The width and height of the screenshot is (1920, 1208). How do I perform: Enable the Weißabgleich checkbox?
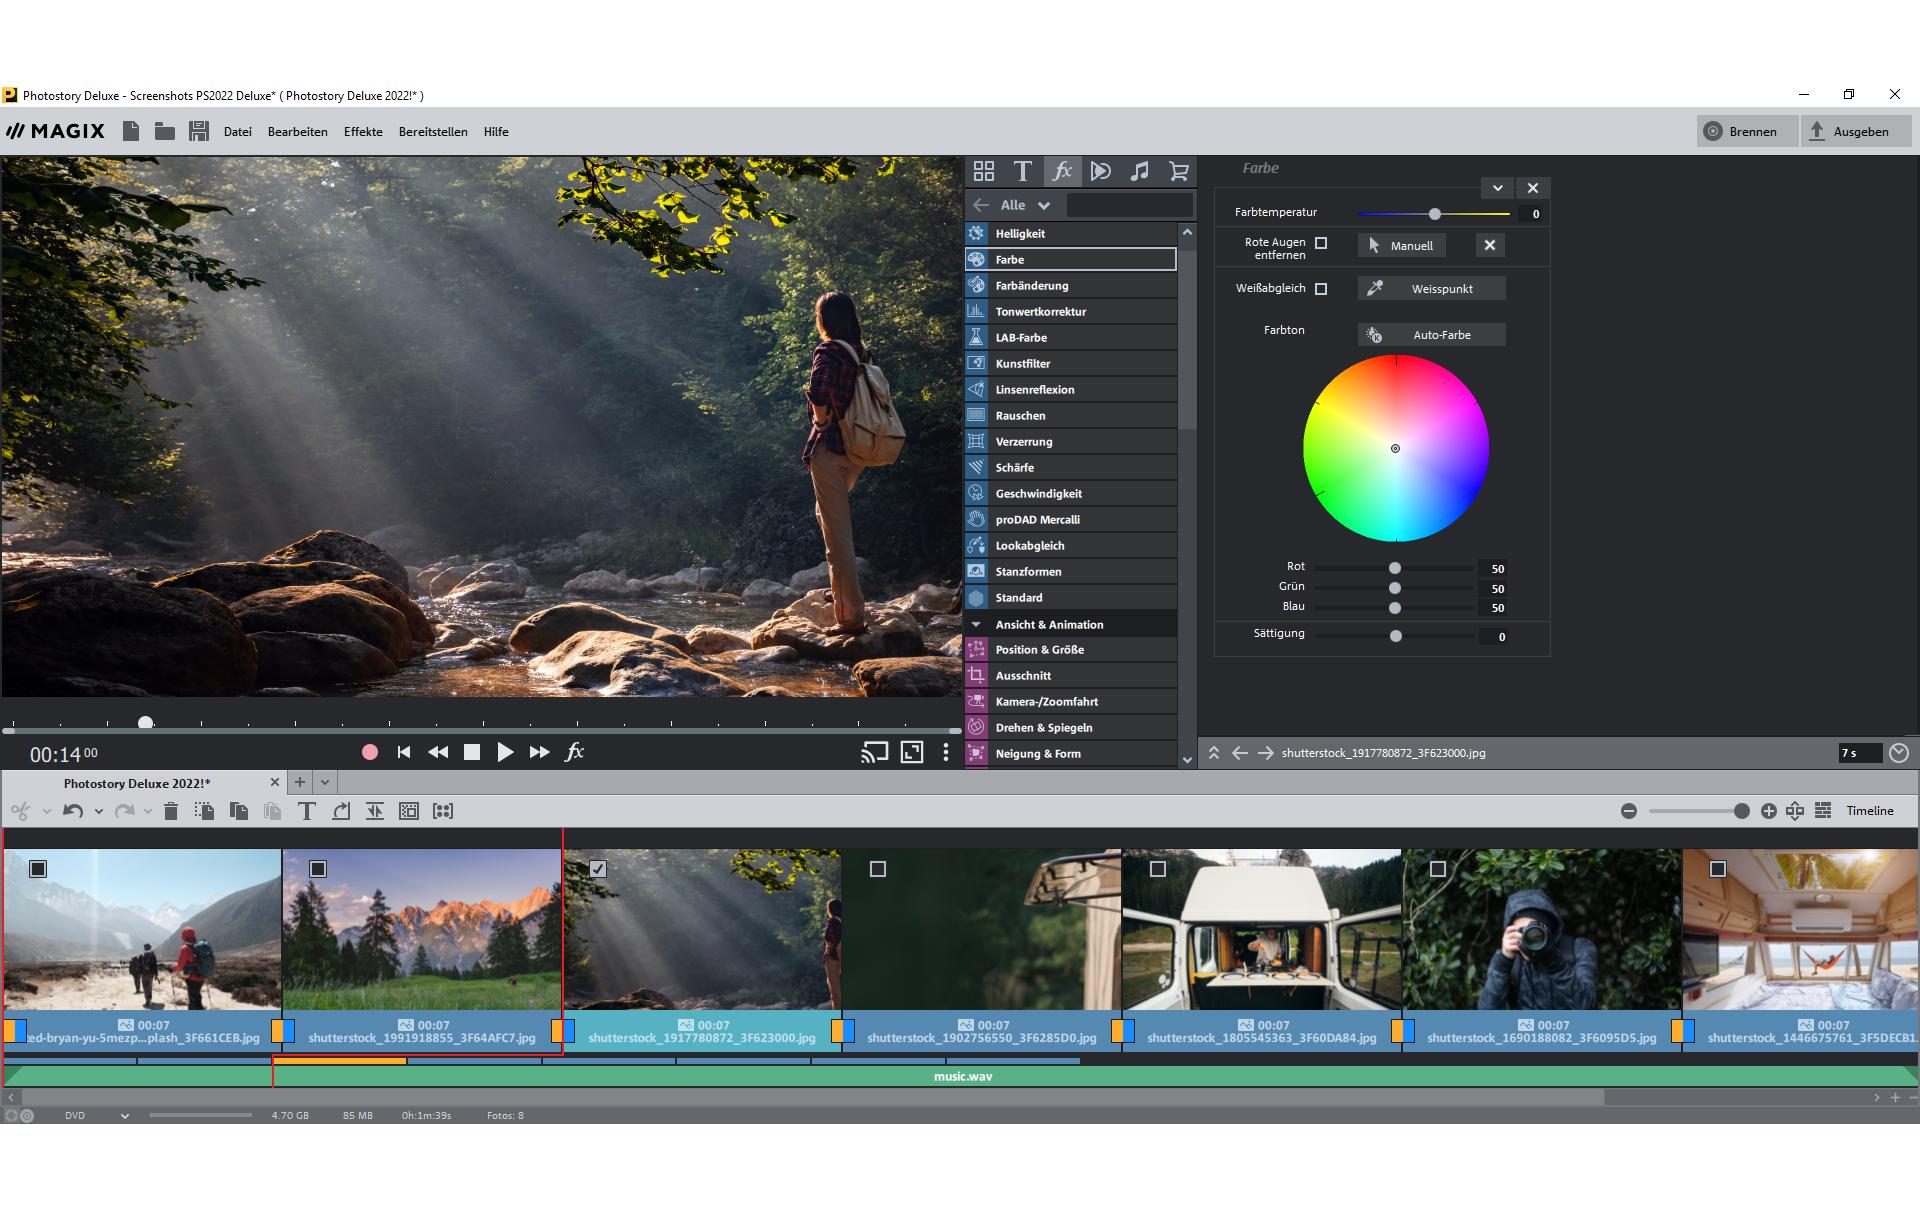[1321, 289]
